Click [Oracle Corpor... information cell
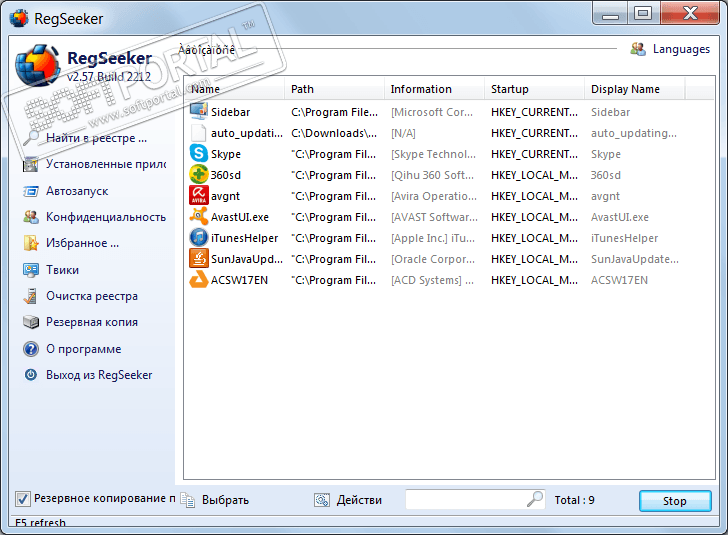The image size is (728, 535). (x=433, y=259)
